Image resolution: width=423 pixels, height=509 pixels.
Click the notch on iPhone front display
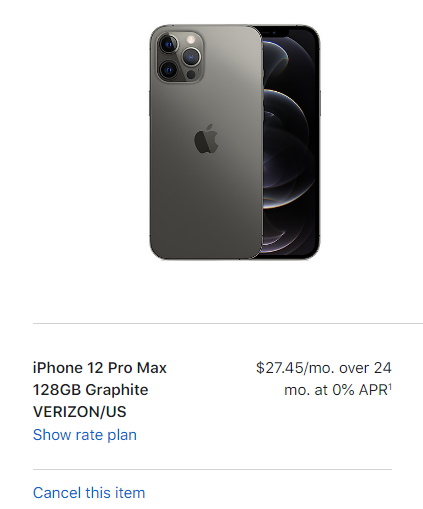click(274, 32)
